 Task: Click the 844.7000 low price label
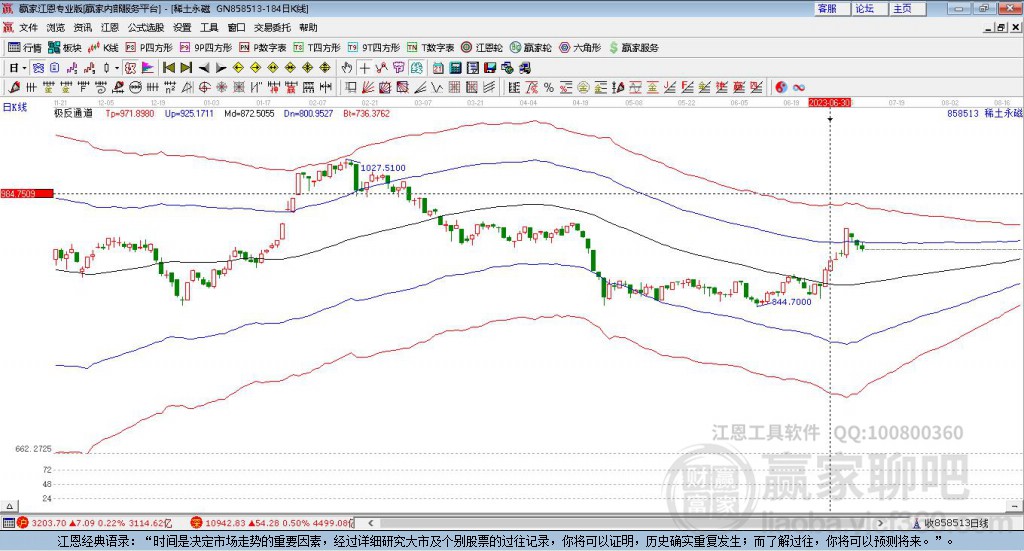(x=792, y=302)
